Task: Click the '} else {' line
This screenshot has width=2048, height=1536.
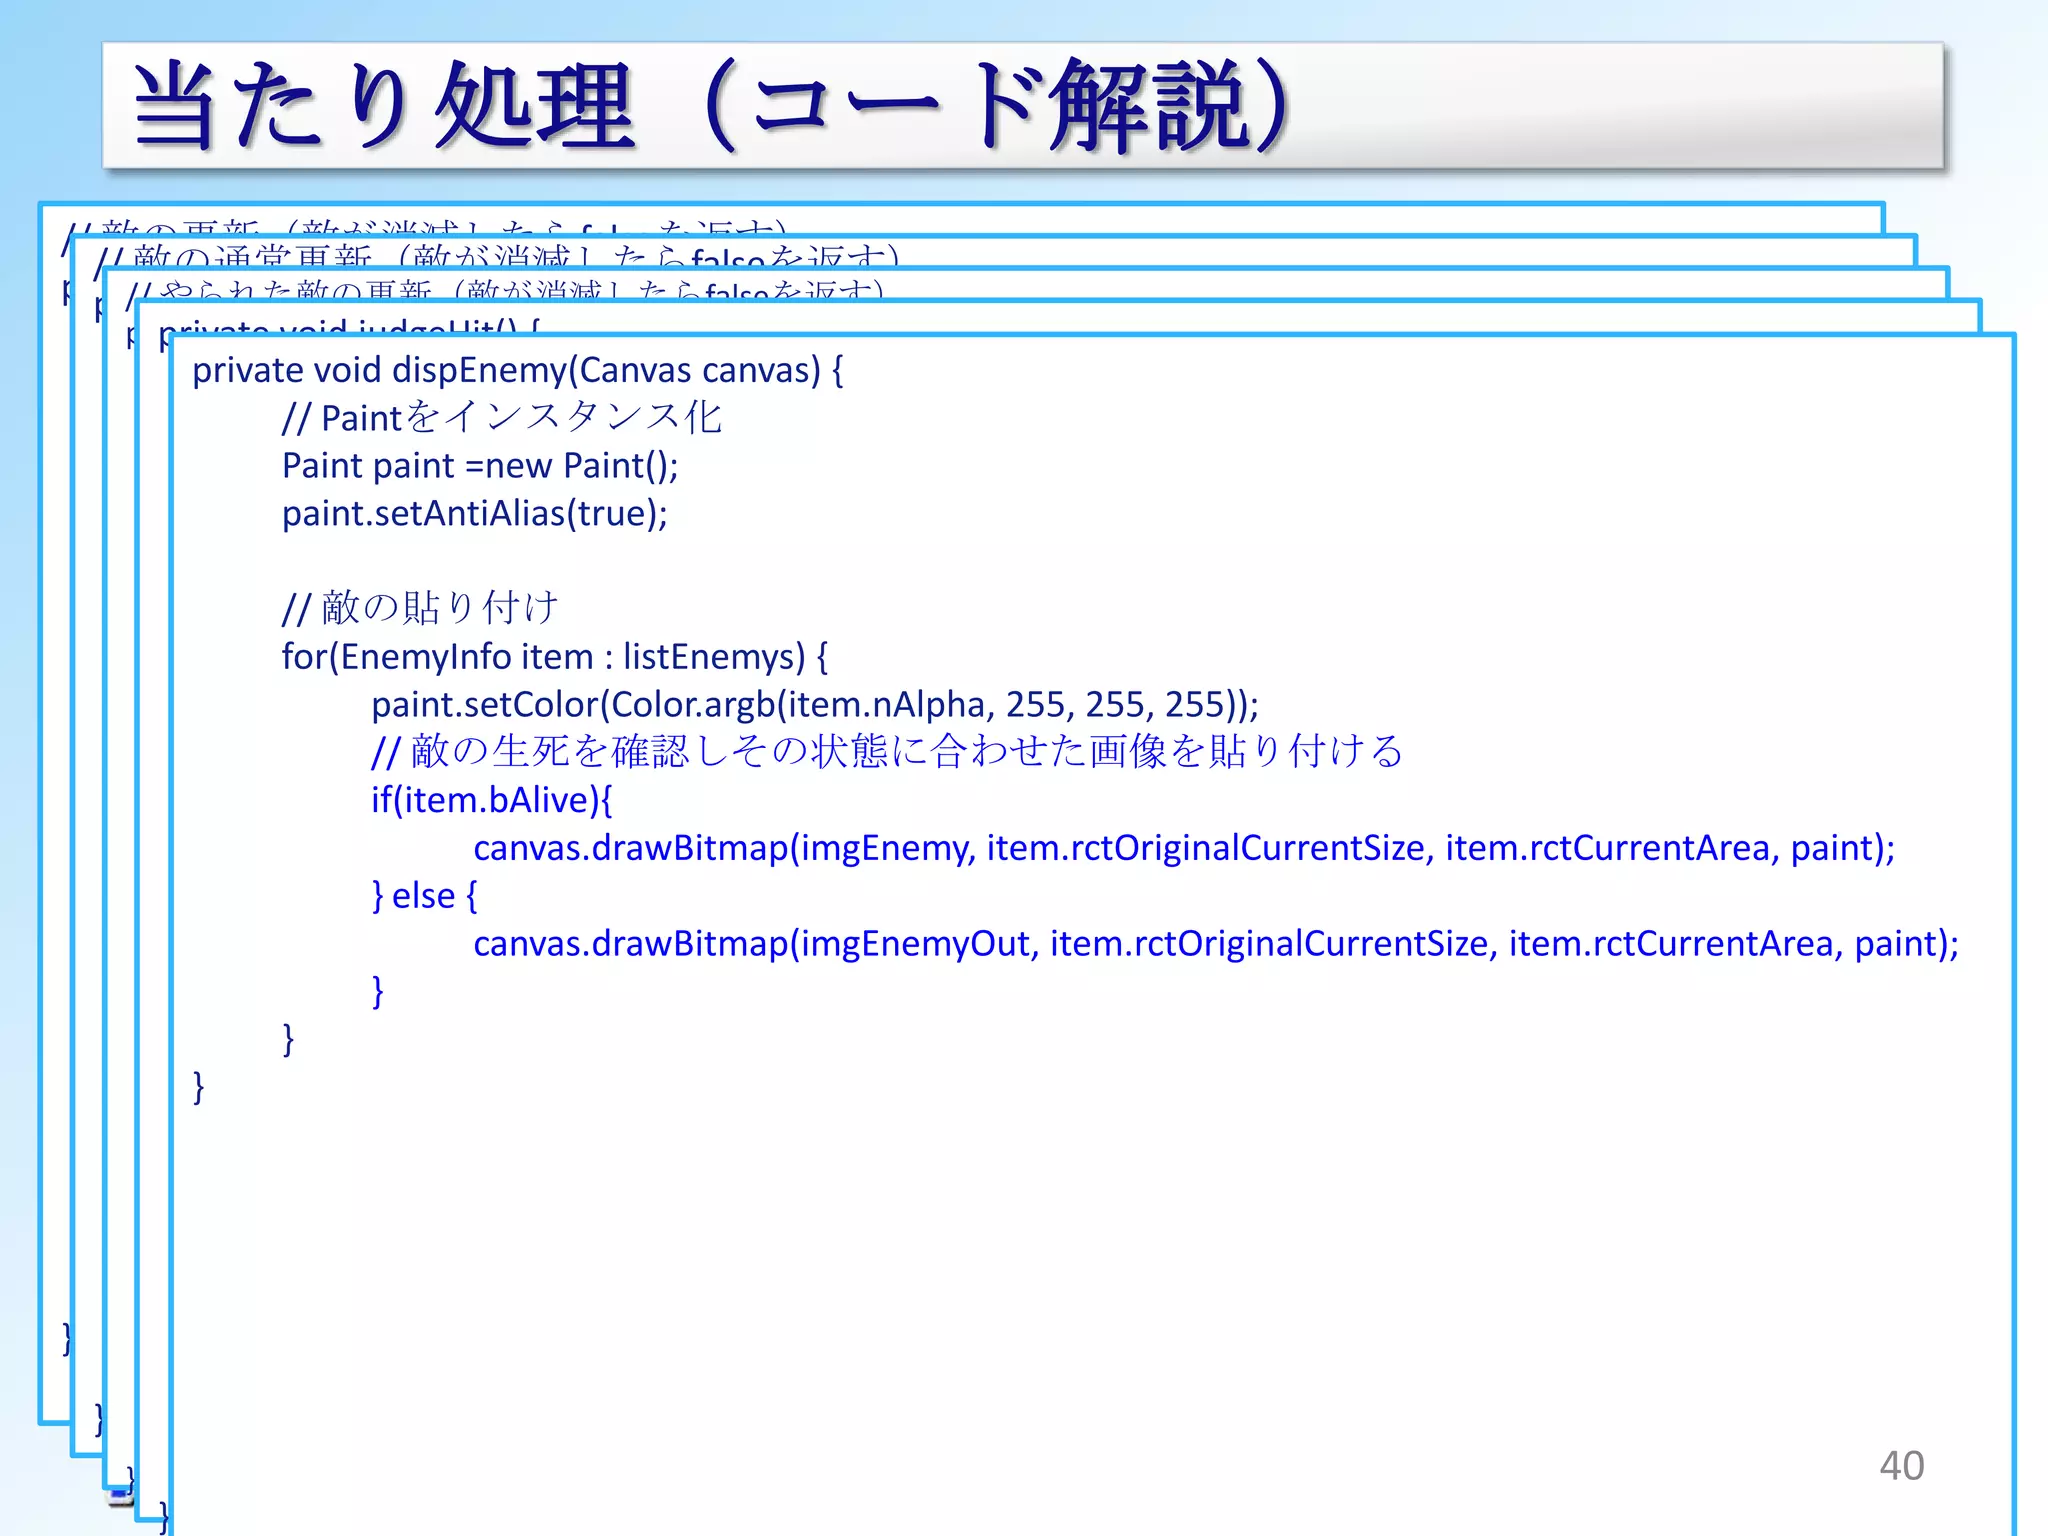Action: pos(425,896)
